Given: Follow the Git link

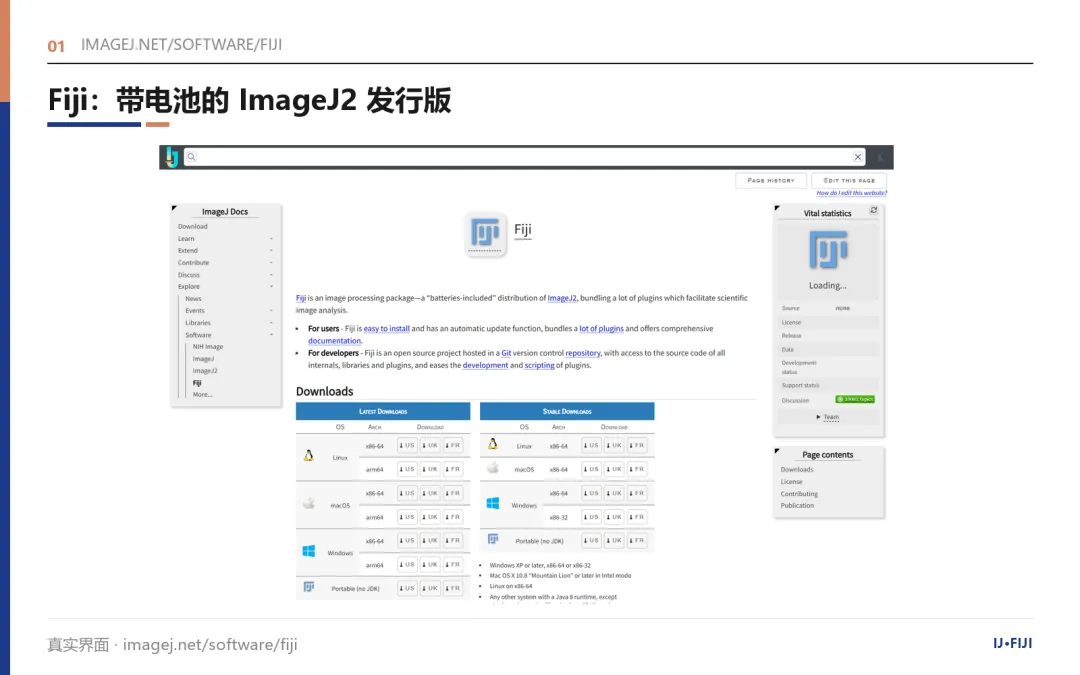Looking at the screenshot, I should [x=506, y=353].
